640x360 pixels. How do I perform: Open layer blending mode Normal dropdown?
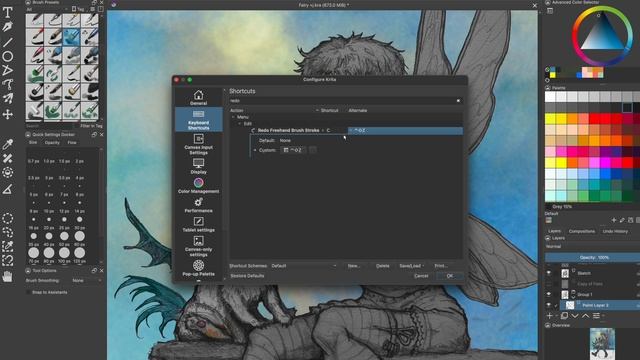click(592, 247)
